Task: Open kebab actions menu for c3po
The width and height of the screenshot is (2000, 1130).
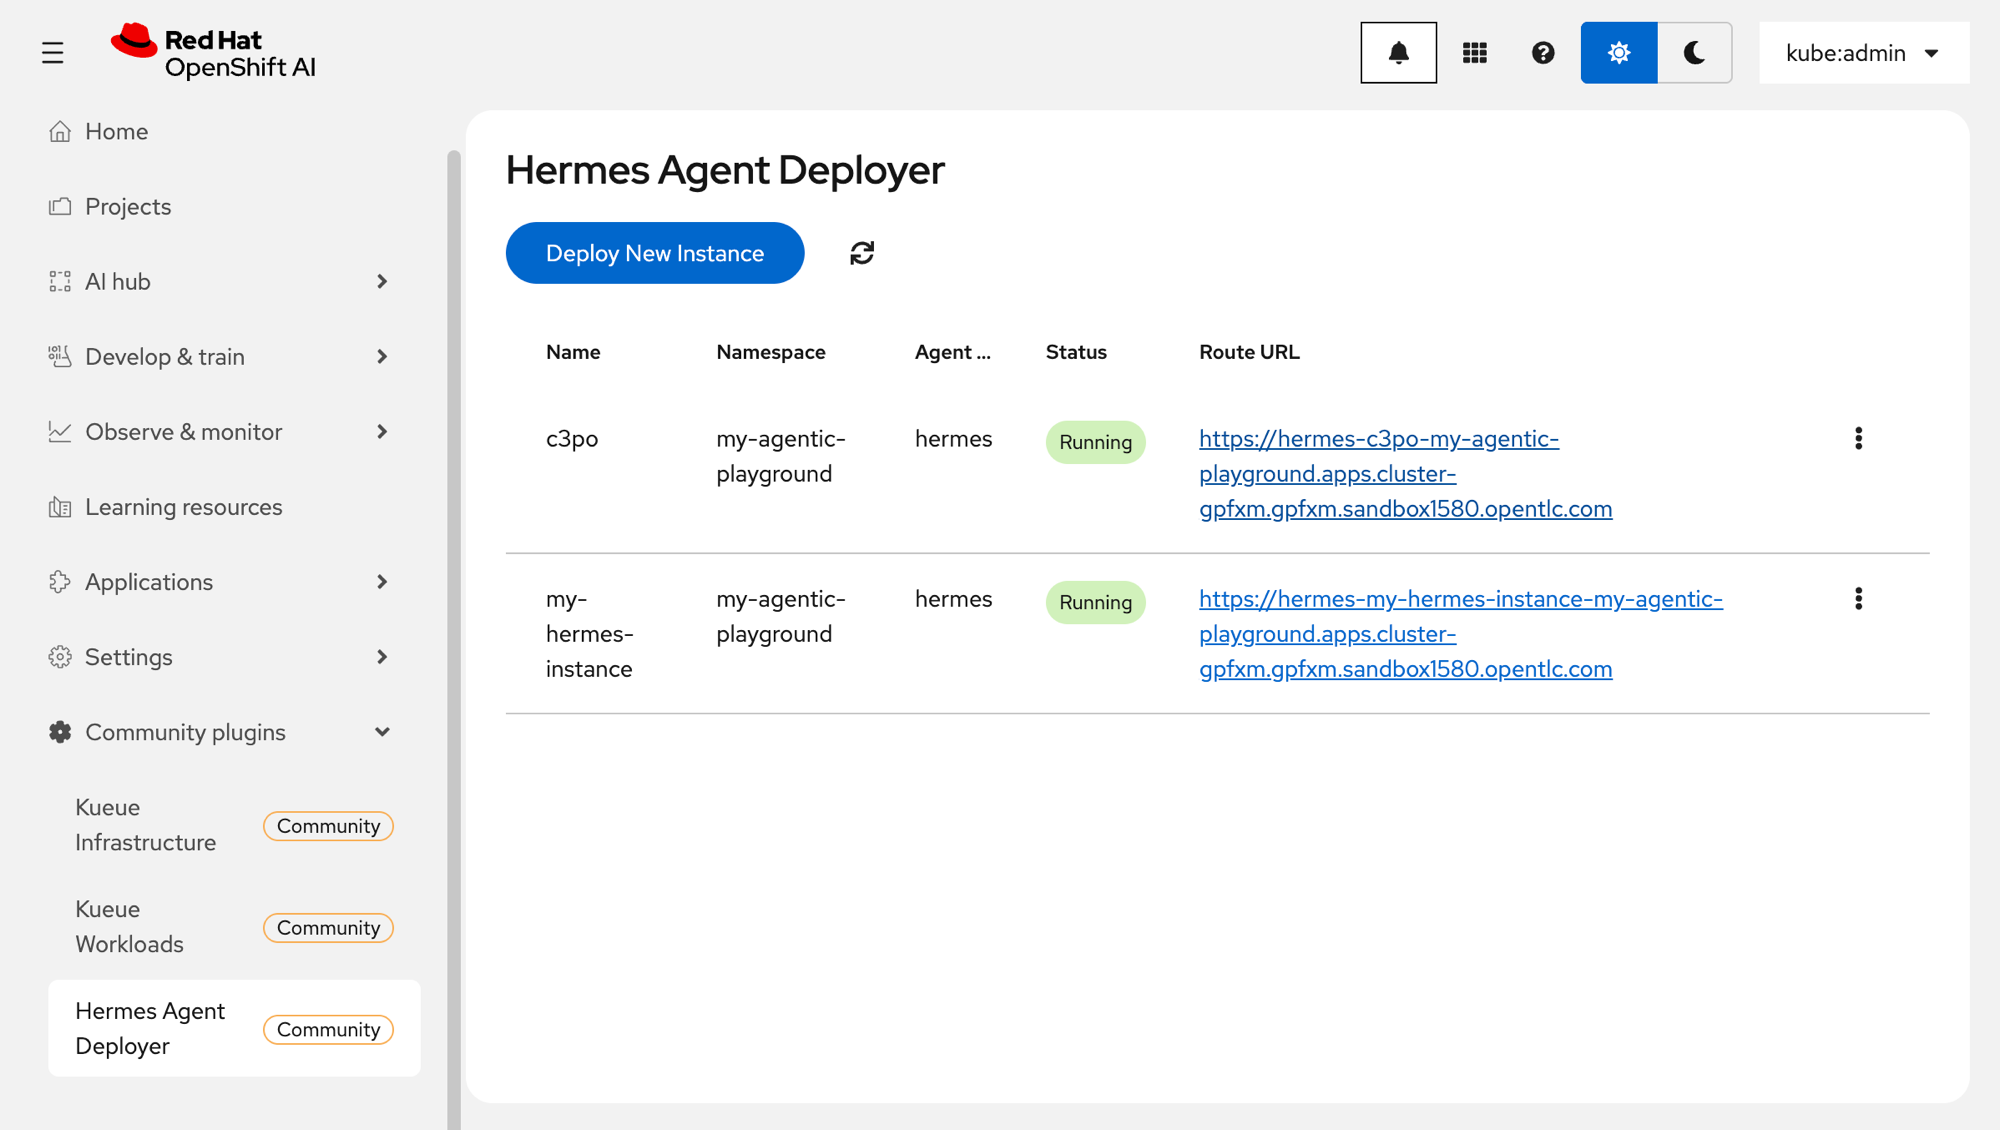Action: (x=1858, y=438)
